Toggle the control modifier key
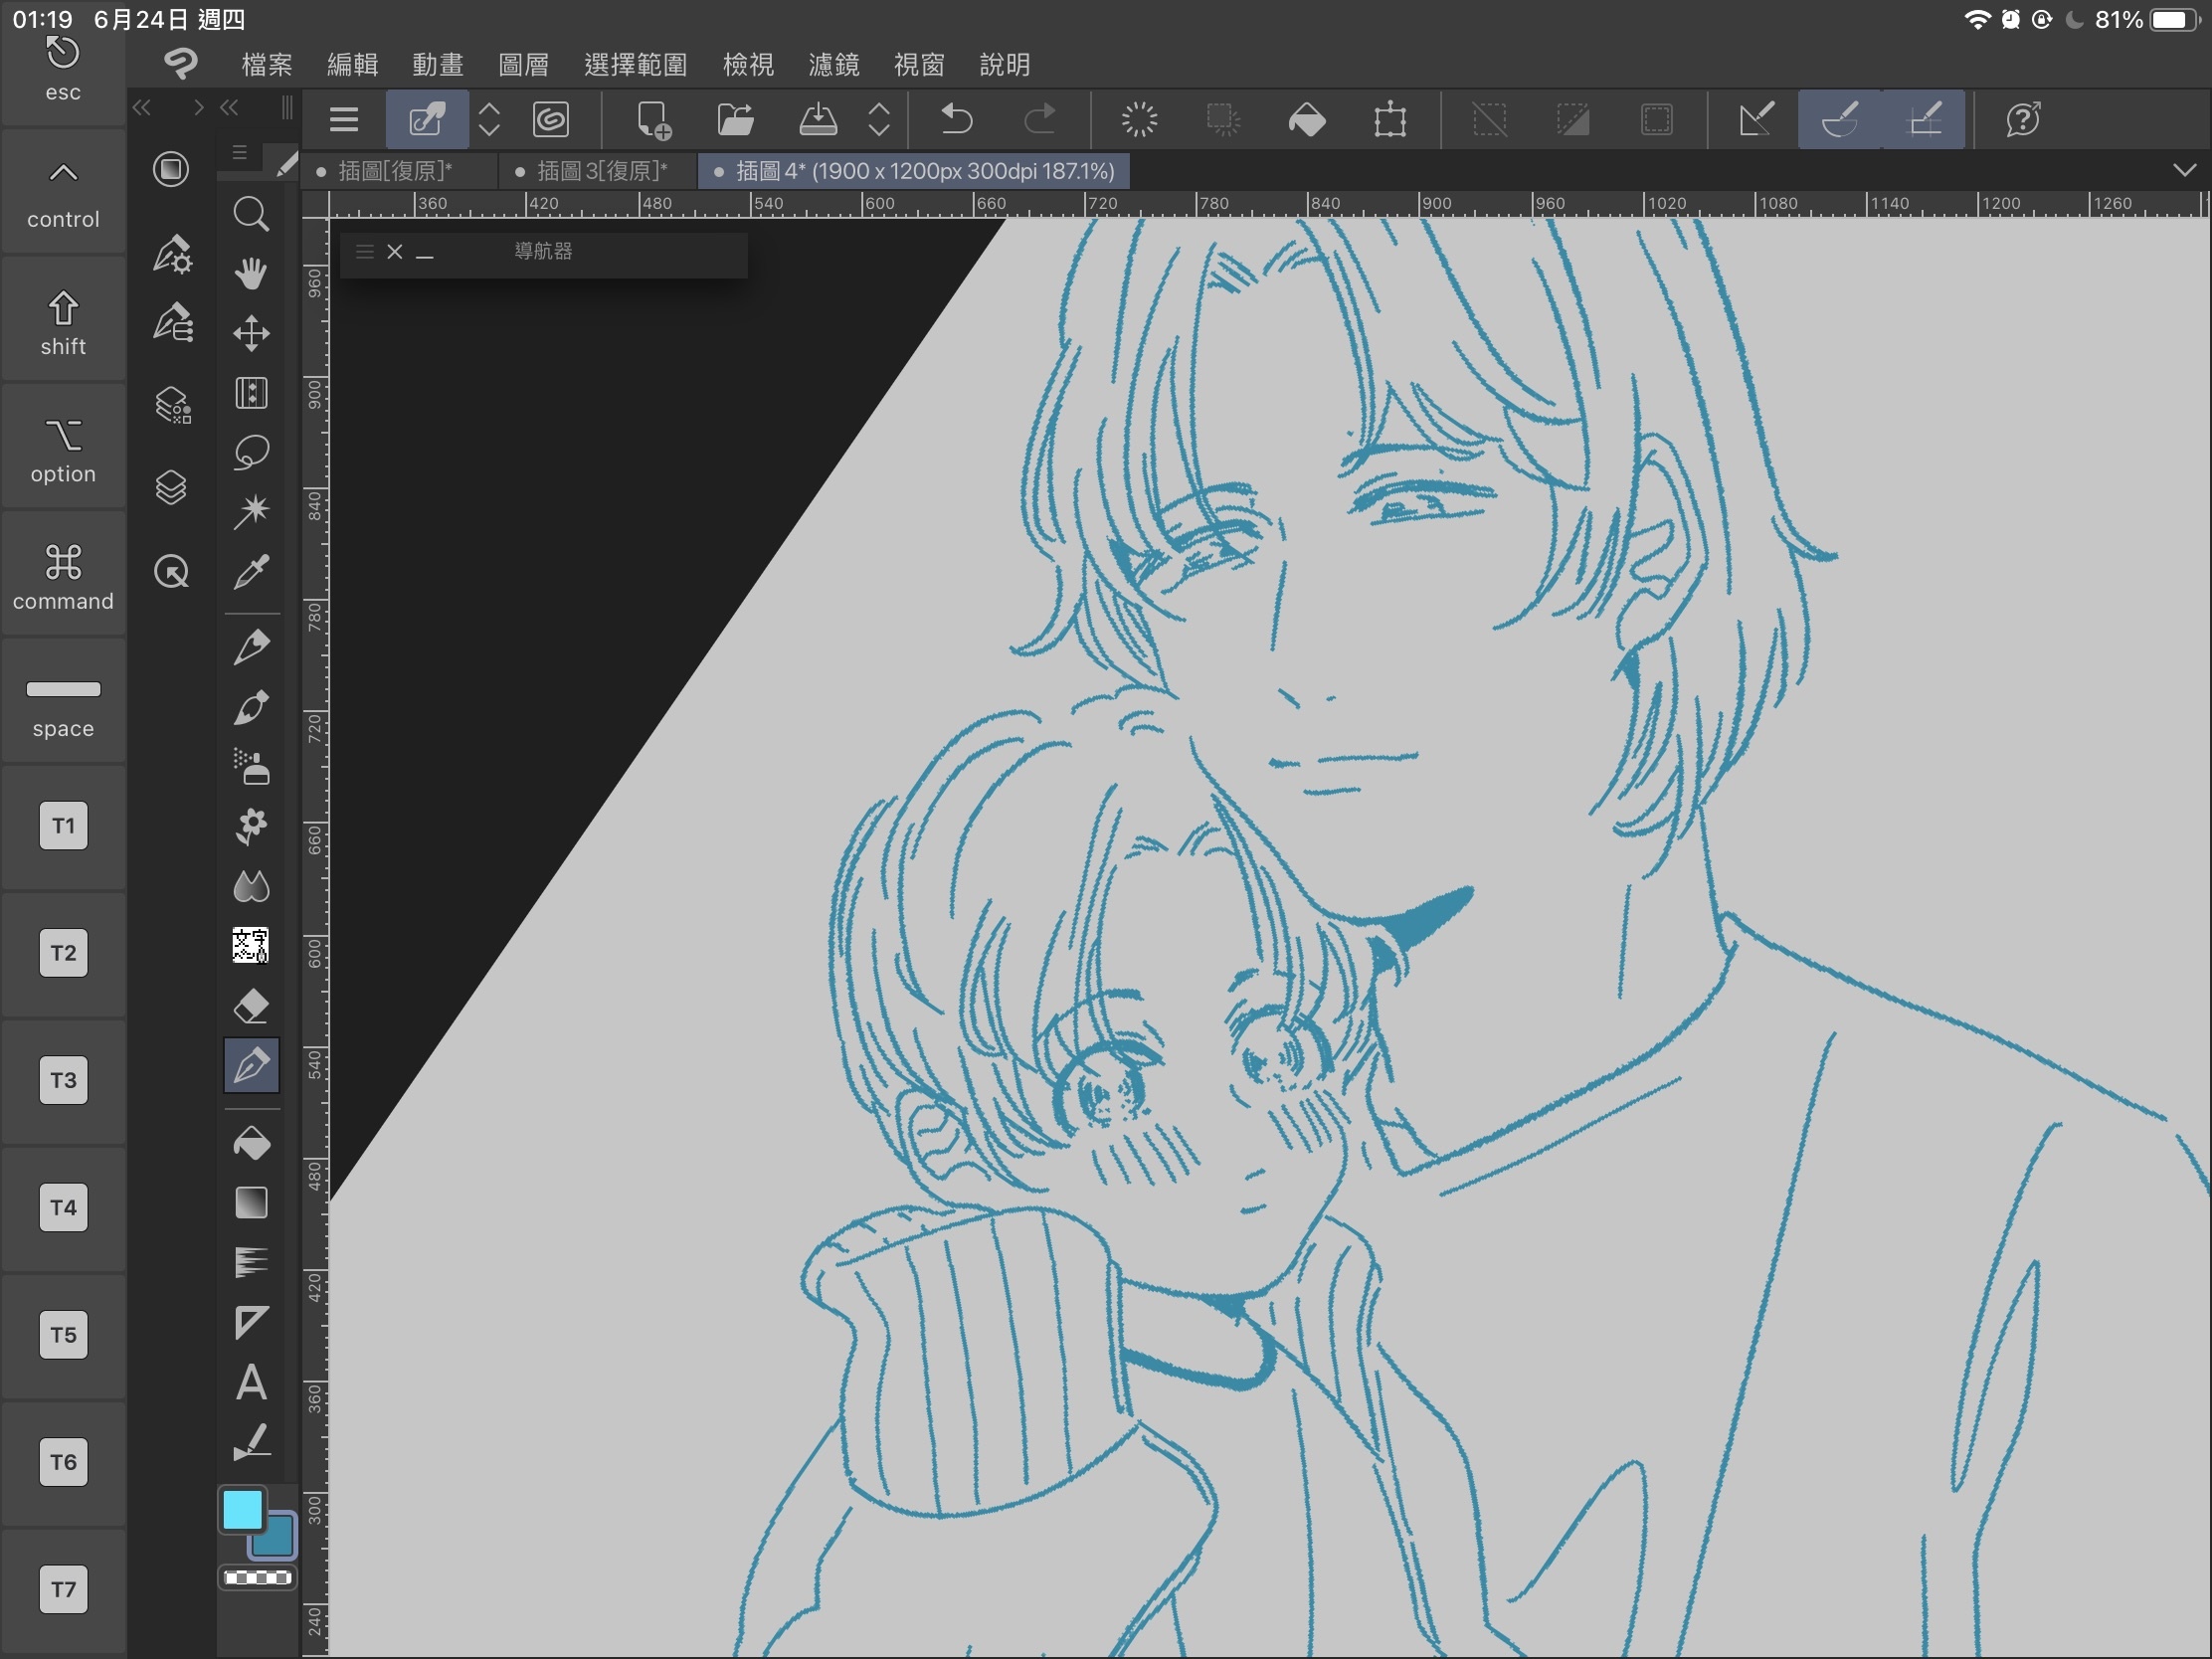Viewport: 2212px width, 1659px height. point(63,193)
